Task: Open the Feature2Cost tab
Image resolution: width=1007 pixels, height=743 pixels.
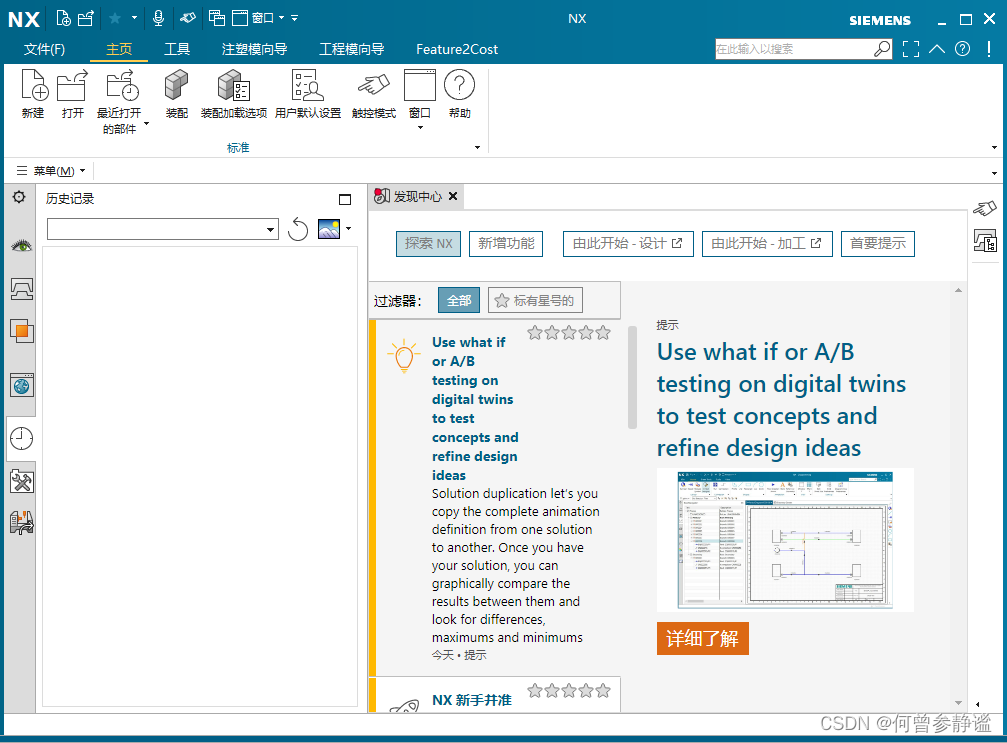Action: point(457,49)
